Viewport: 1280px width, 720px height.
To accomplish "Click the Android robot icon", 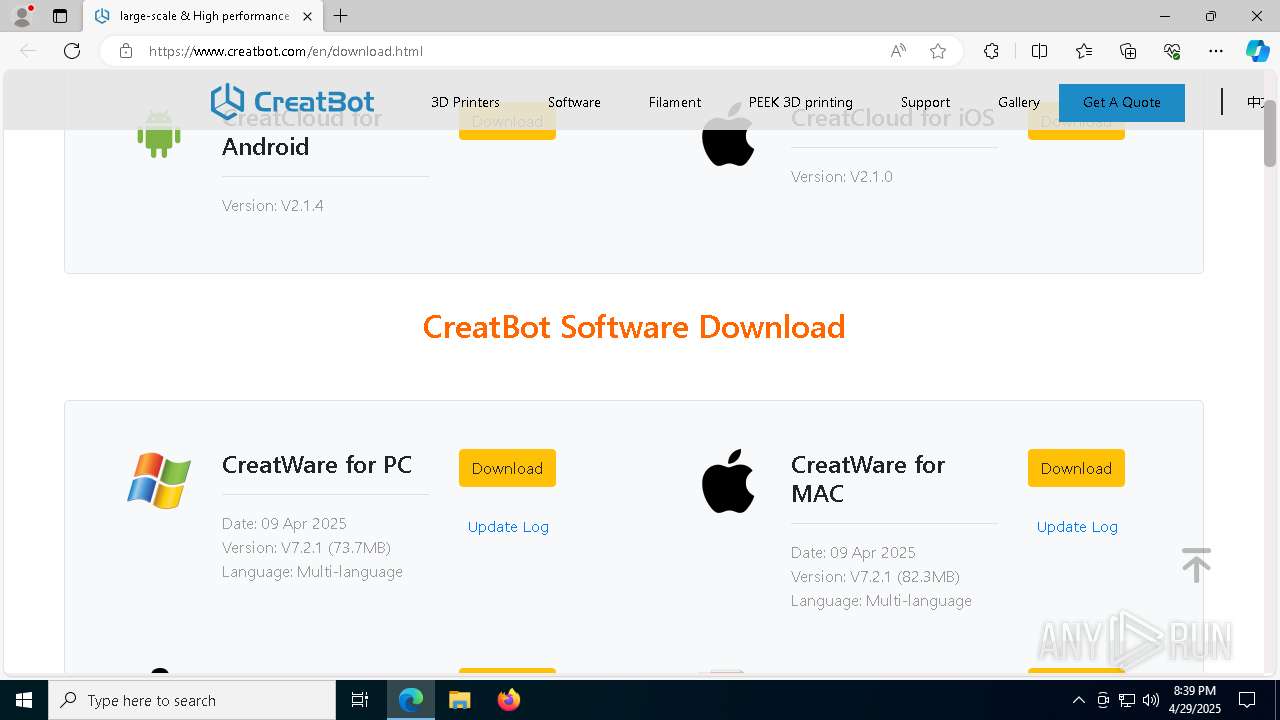I will click(x=159, y=134).
